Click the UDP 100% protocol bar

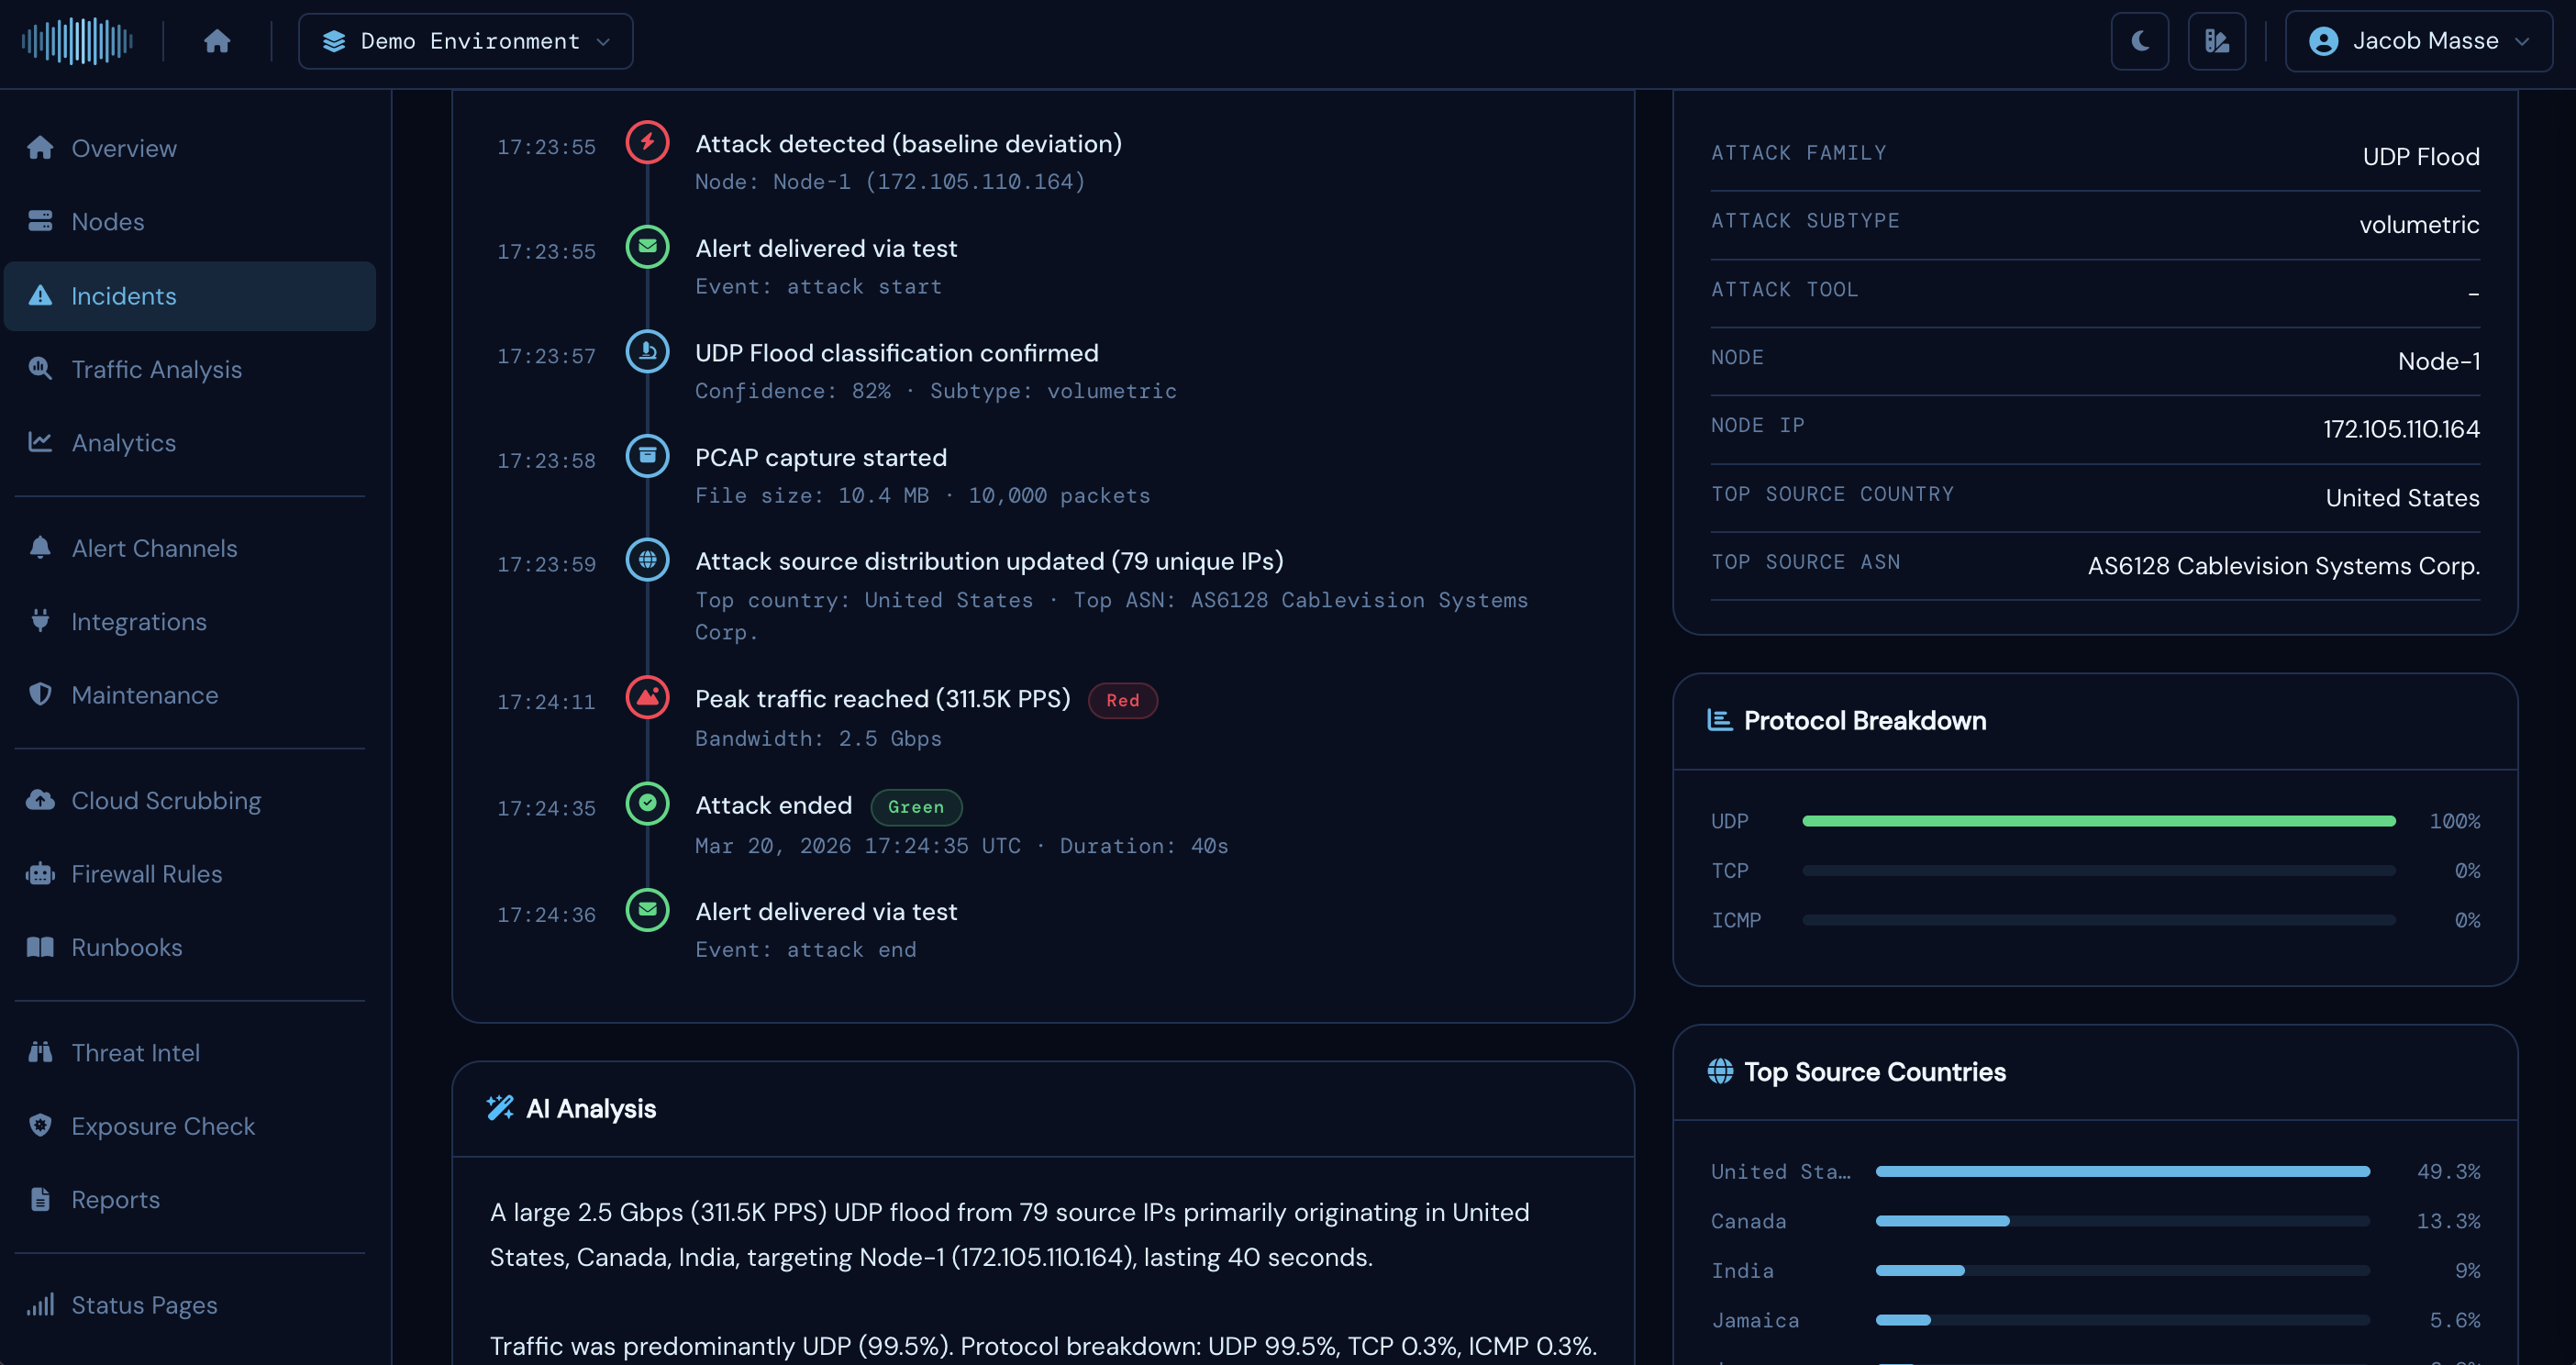click(2098, 821)
